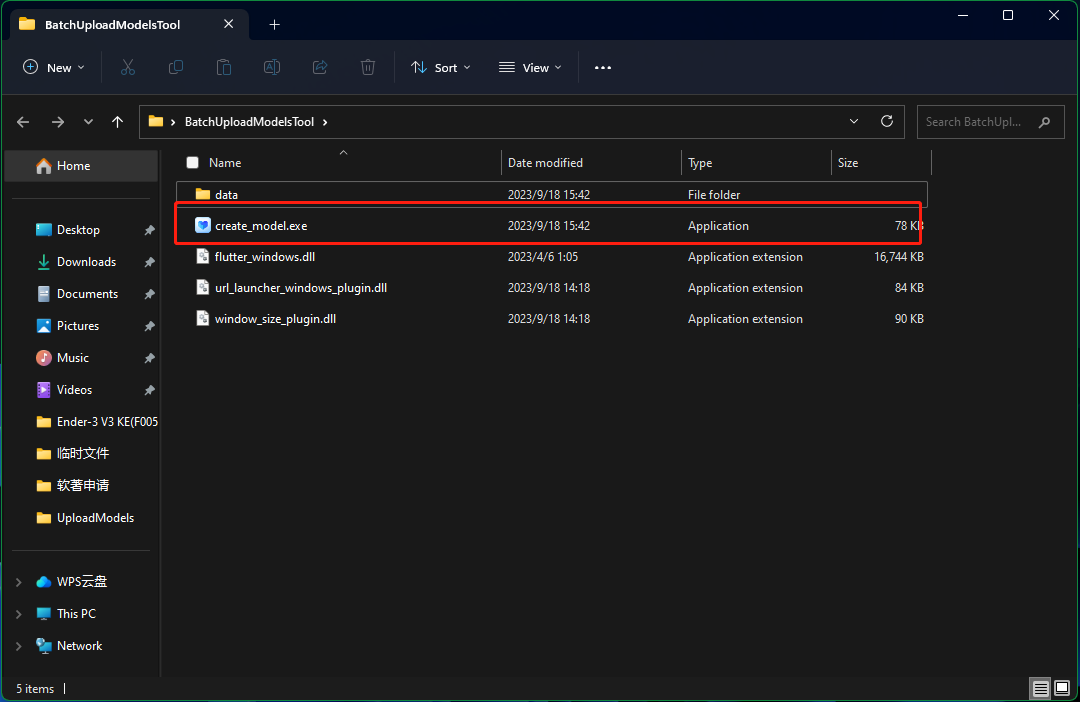The width and height of the screenshot is (1080, 702).
Task: Toggle the select-all checkbox beside Name
Action: tap(193, 163)
